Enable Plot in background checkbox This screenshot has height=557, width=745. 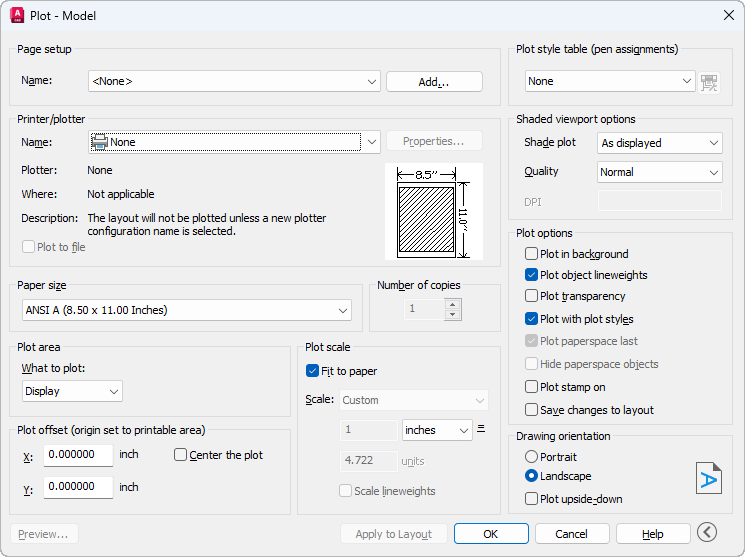[x=532, y=254]
